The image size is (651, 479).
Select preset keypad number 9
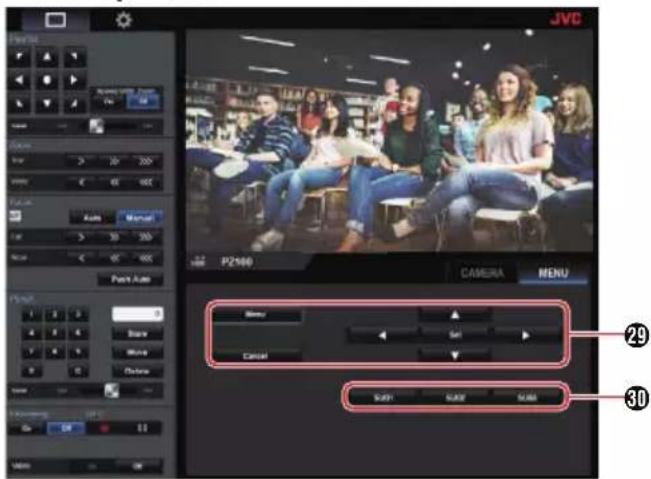pyautogui.click(x=78, y=352)
